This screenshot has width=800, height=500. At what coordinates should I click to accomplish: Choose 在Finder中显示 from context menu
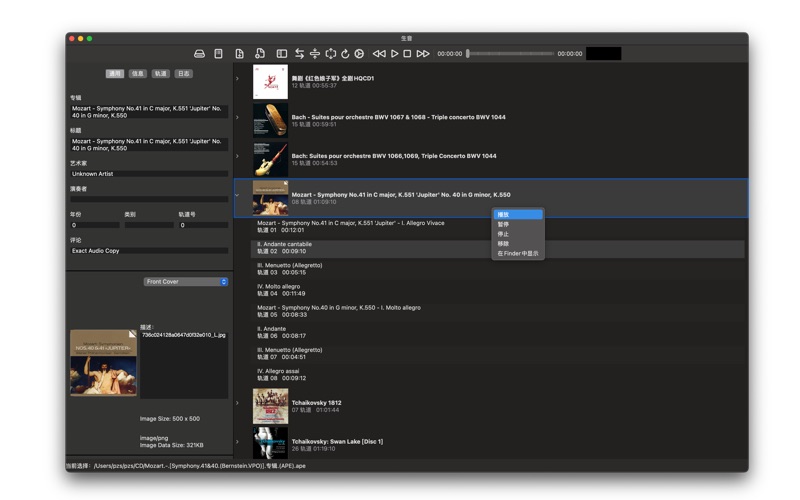point(517,254)
